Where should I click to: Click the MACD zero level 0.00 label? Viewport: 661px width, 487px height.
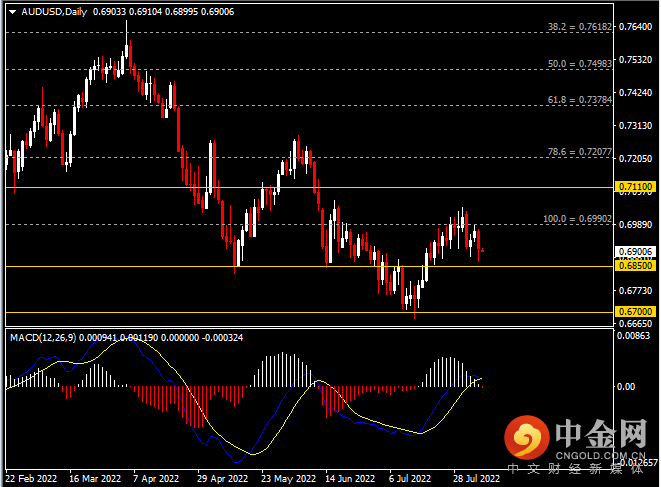[626, 387]
